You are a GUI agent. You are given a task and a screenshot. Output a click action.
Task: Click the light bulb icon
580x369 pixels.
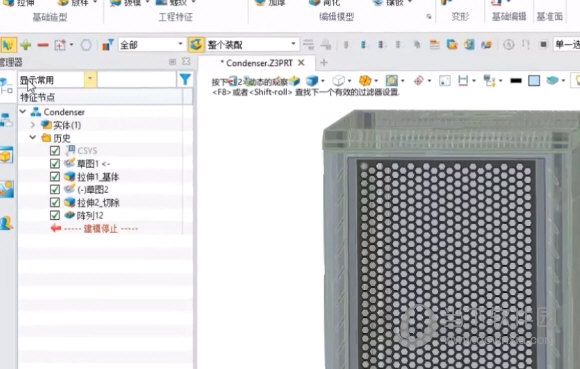576,80
